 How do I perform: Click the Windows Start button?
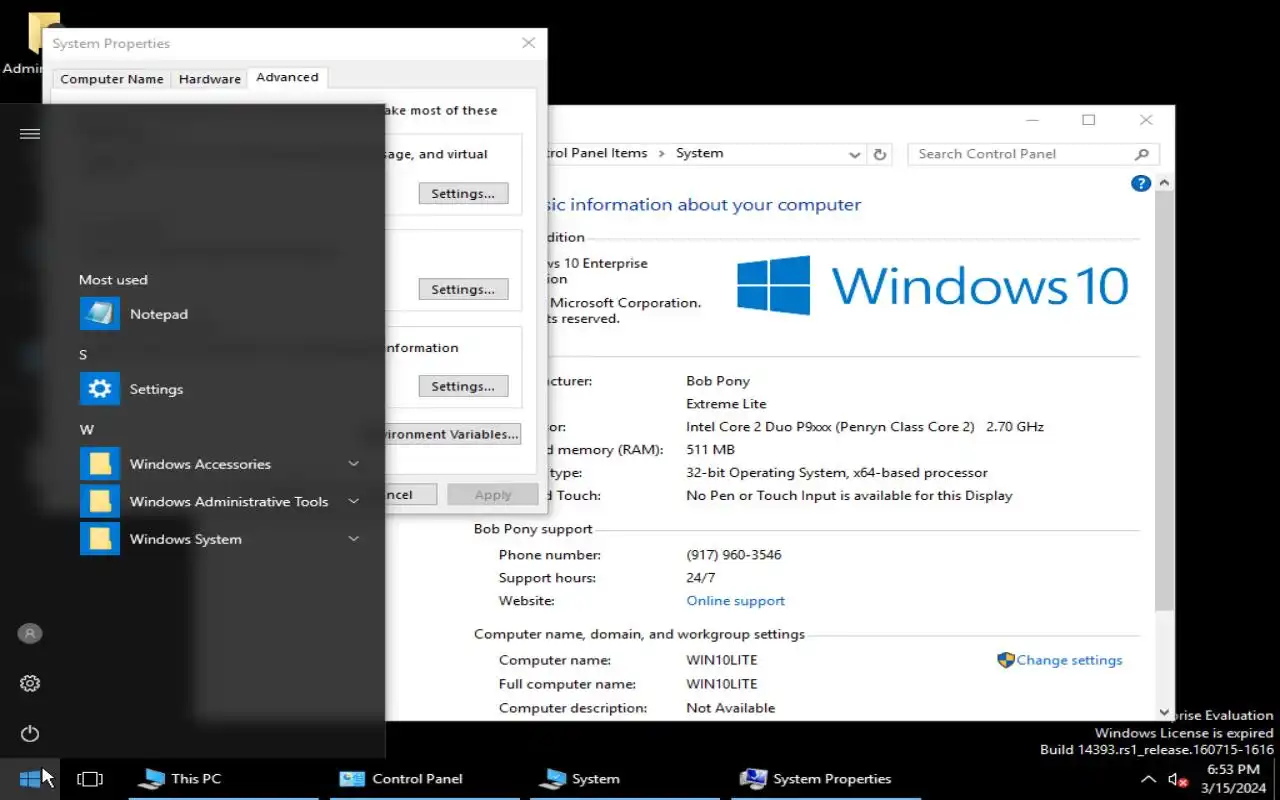(30, 778)
